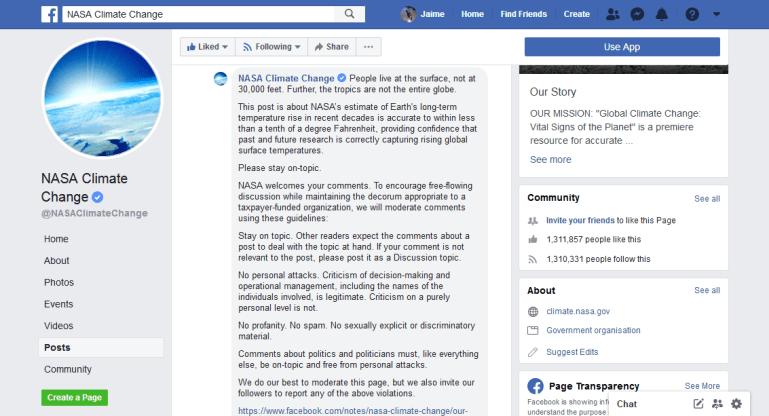
Task: Click the globe icon beside website
Action: (x=533, y=312)
